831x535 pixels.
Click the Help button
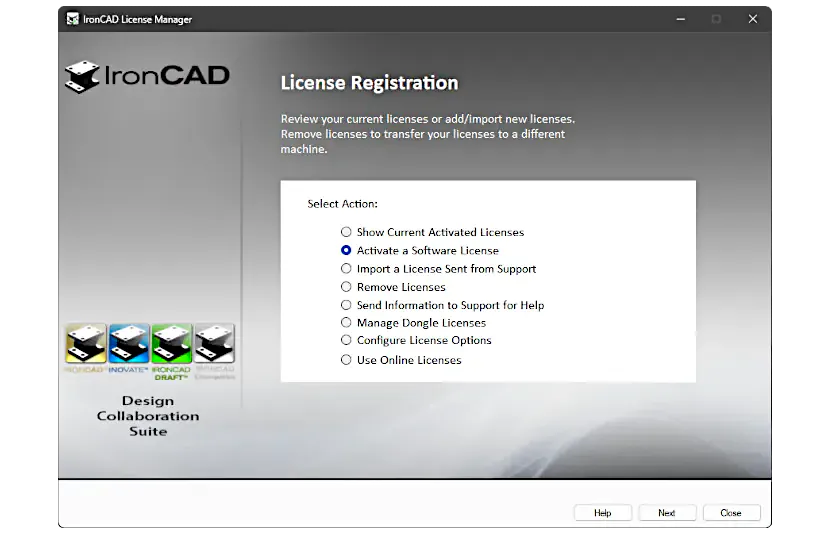(x=603, y=513)
